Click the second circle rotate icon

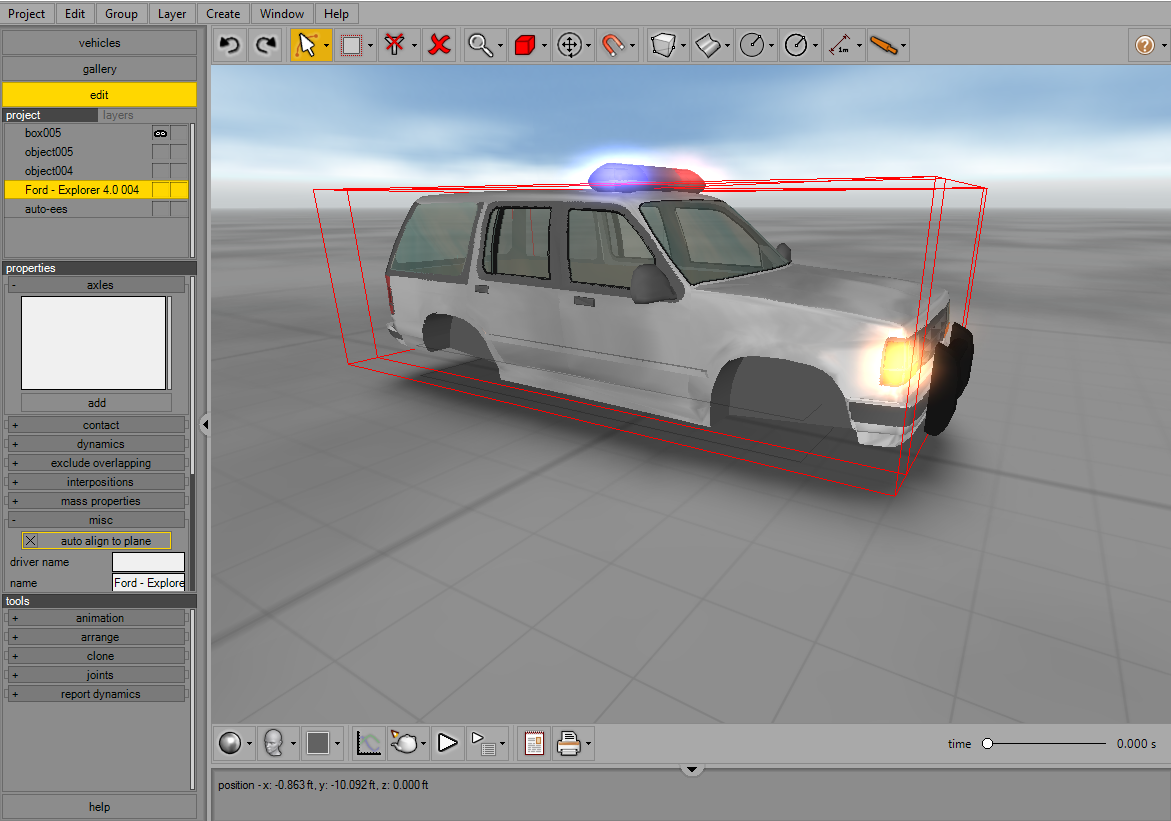pyautogui.click(x=796, y=46)
